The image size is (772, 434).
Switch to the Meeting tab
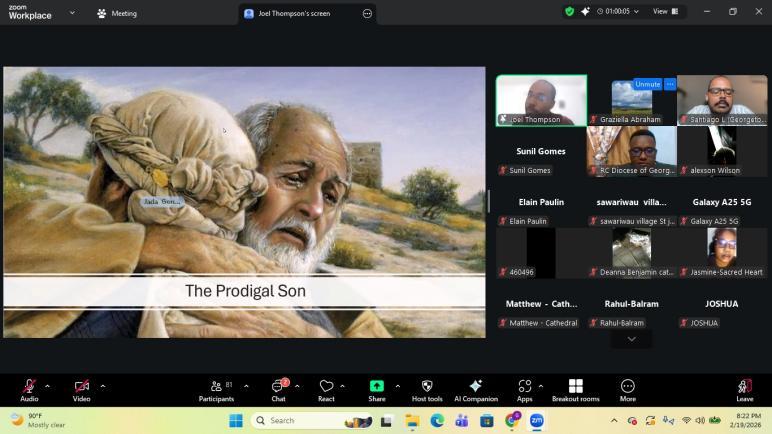click(117, 13)
